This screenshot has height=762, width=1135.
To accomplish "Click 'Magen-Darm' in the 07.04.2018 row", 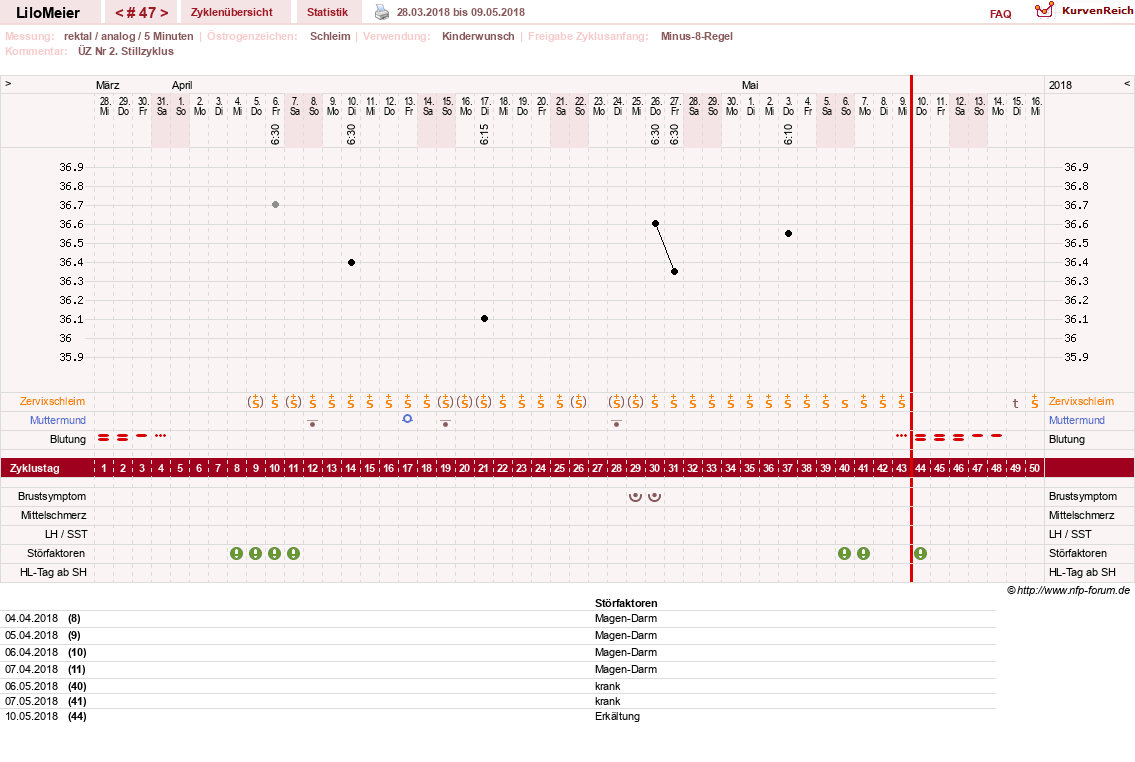I will 625,669.
